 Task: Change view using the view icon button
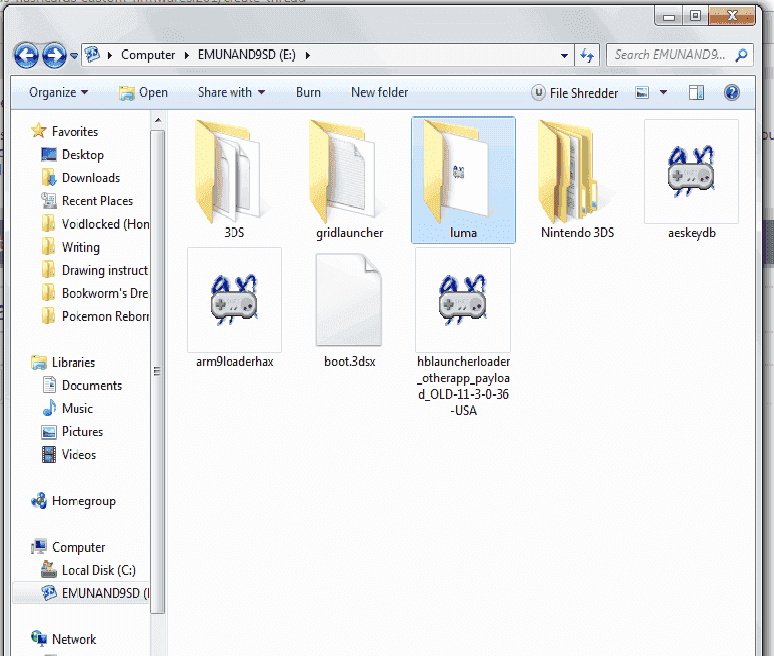[642, 92]
